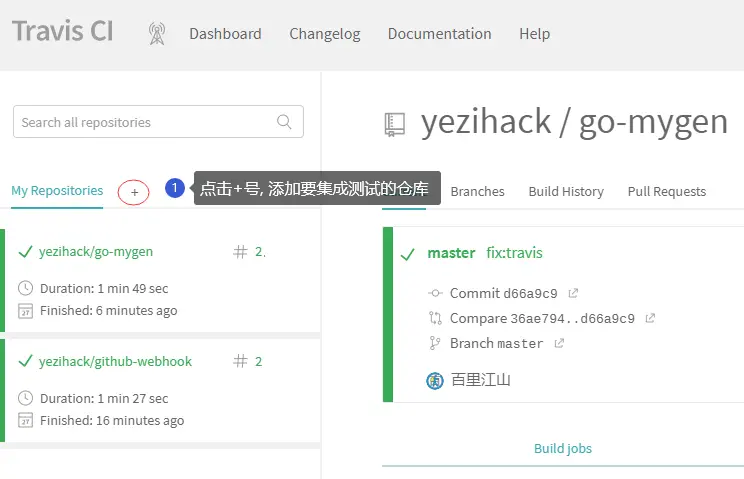
Task: Click the branch icon beside Branch master
Action: 434,343
